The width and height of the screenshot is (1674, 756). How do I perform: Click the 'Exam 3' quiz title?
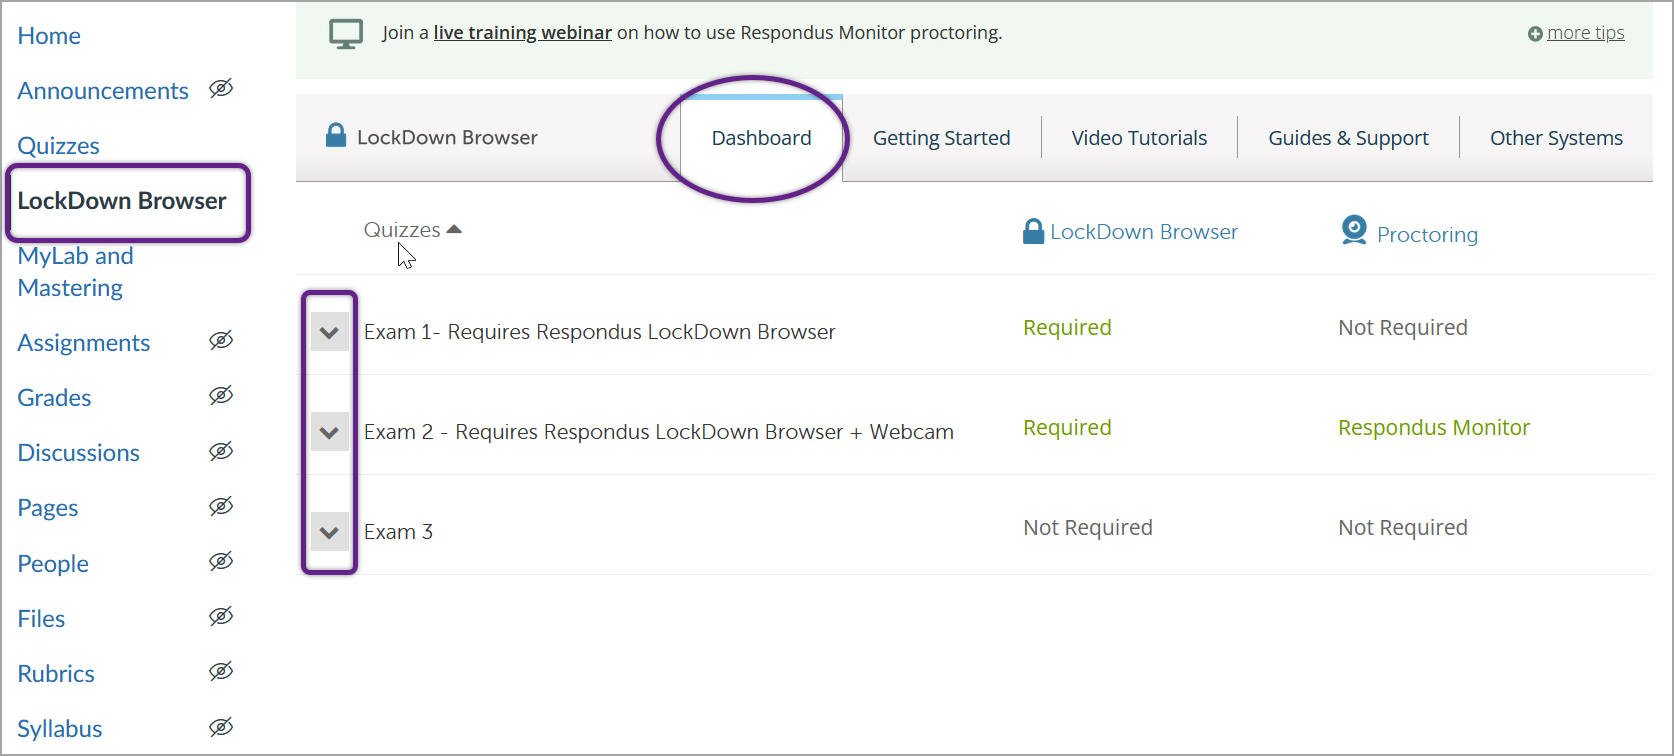click(x=398, y=532)
